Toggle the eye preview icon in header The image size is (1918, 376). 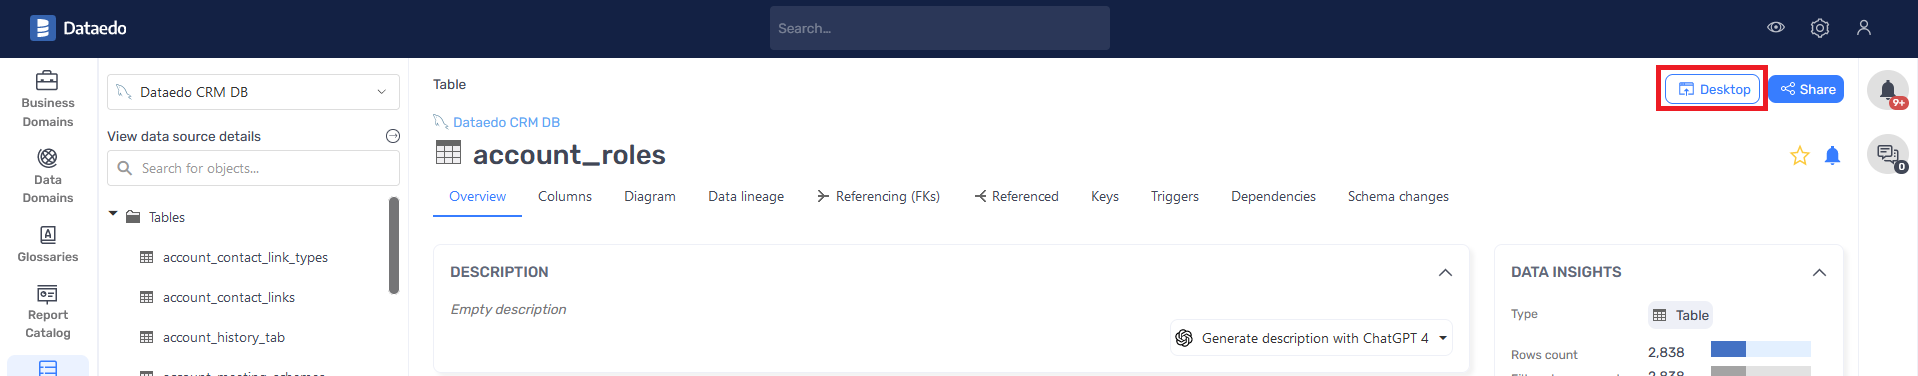click(x=1776, y=28)
